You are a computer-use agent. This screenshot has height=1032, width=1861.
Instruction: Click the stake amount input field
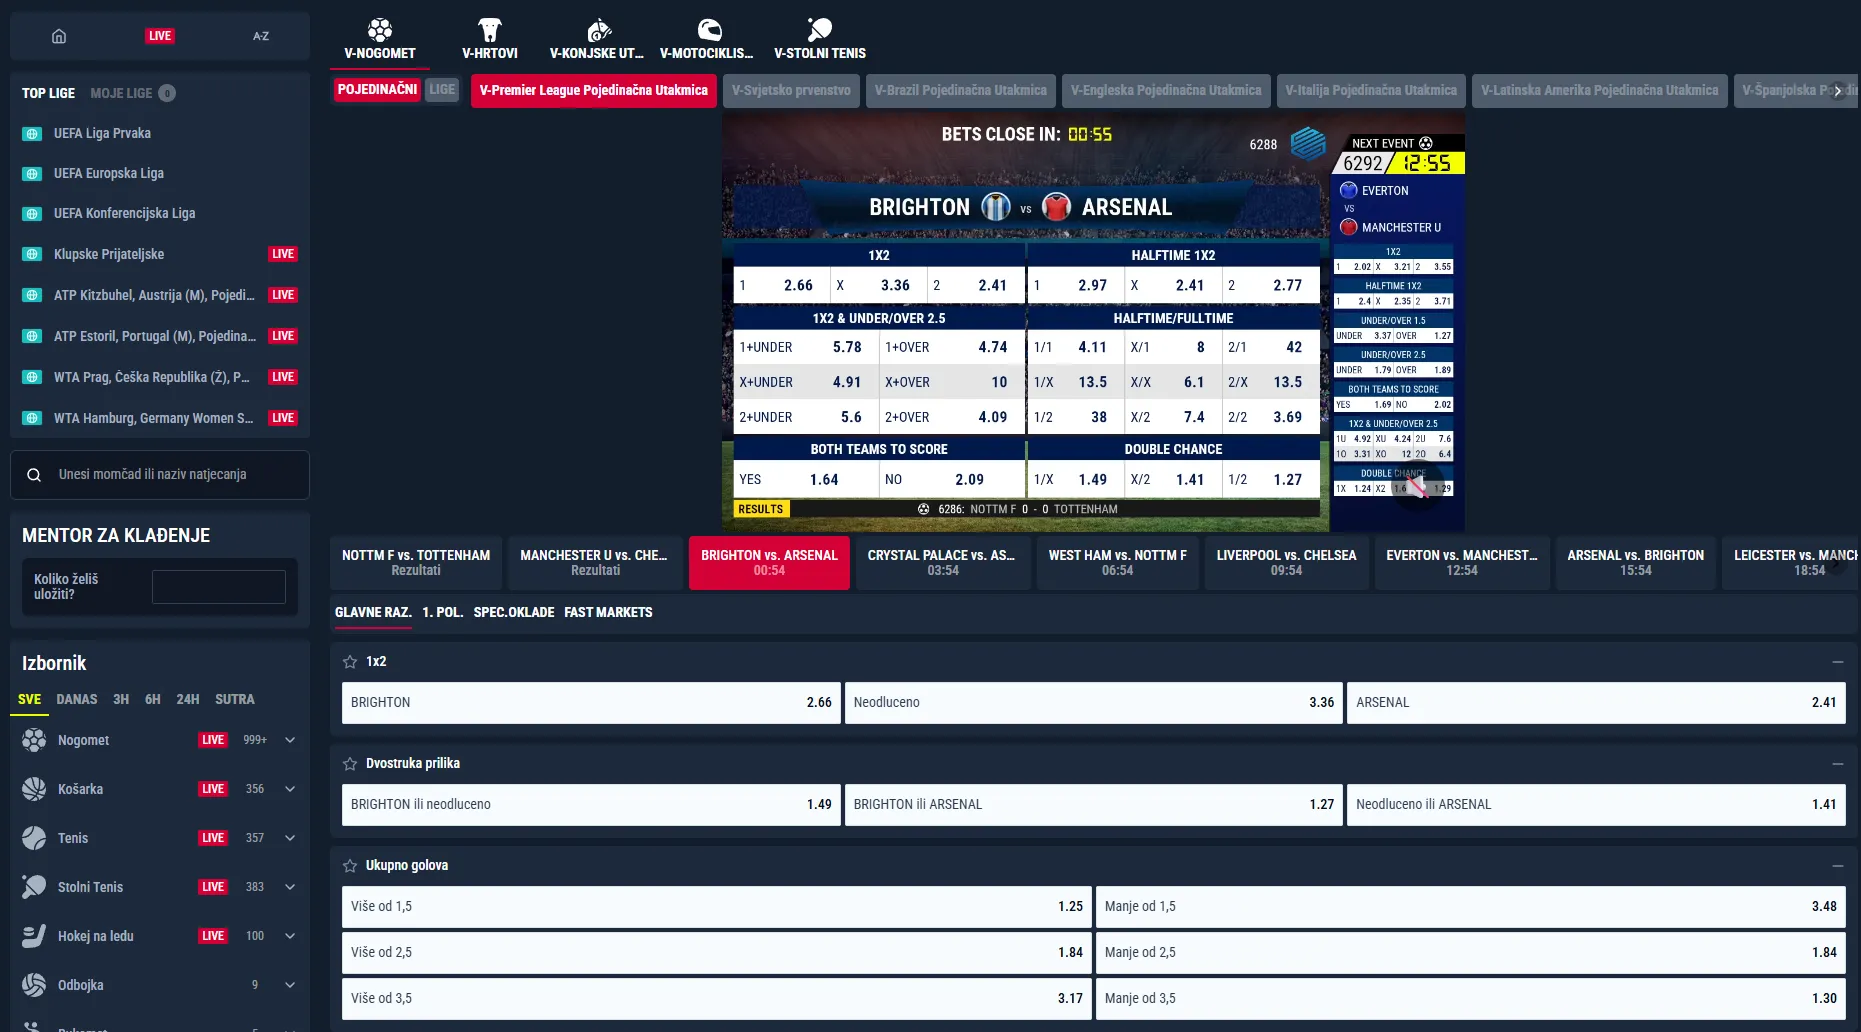click(218, 587)
